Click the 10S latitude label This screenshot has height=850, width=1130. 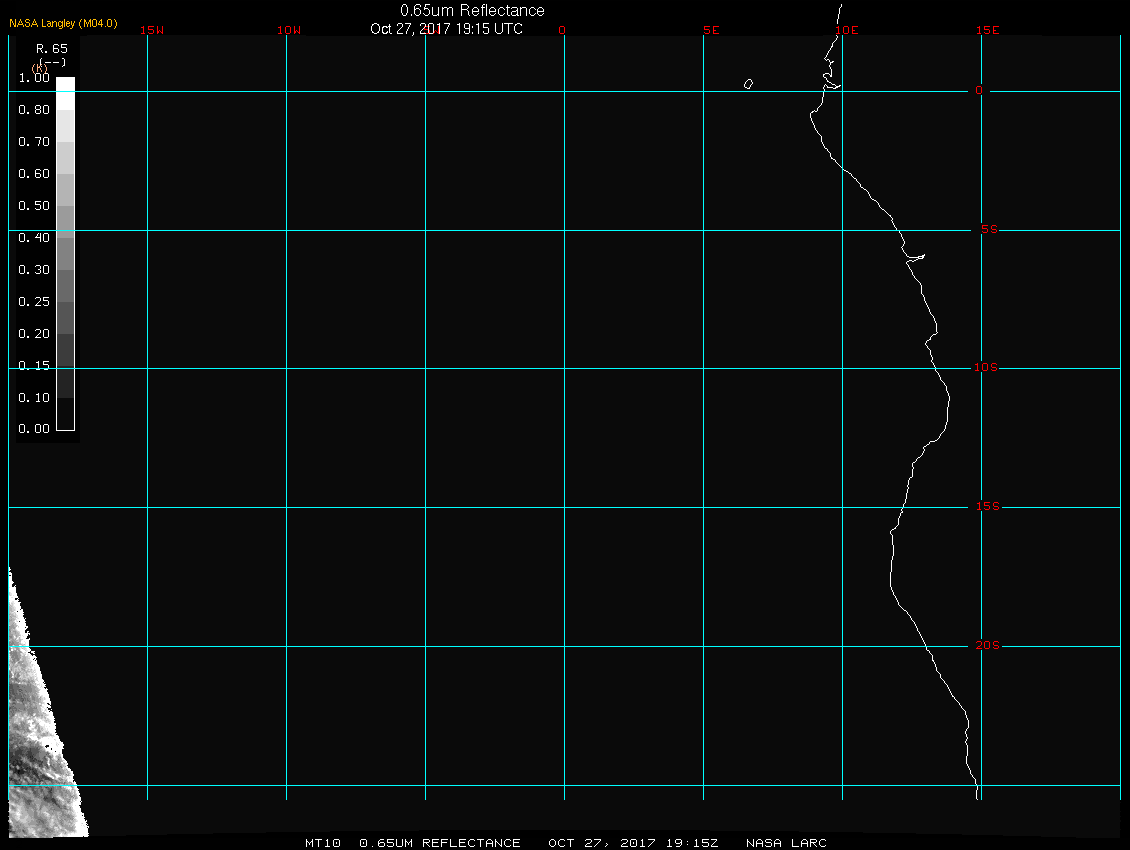click(x=986, y=368)
